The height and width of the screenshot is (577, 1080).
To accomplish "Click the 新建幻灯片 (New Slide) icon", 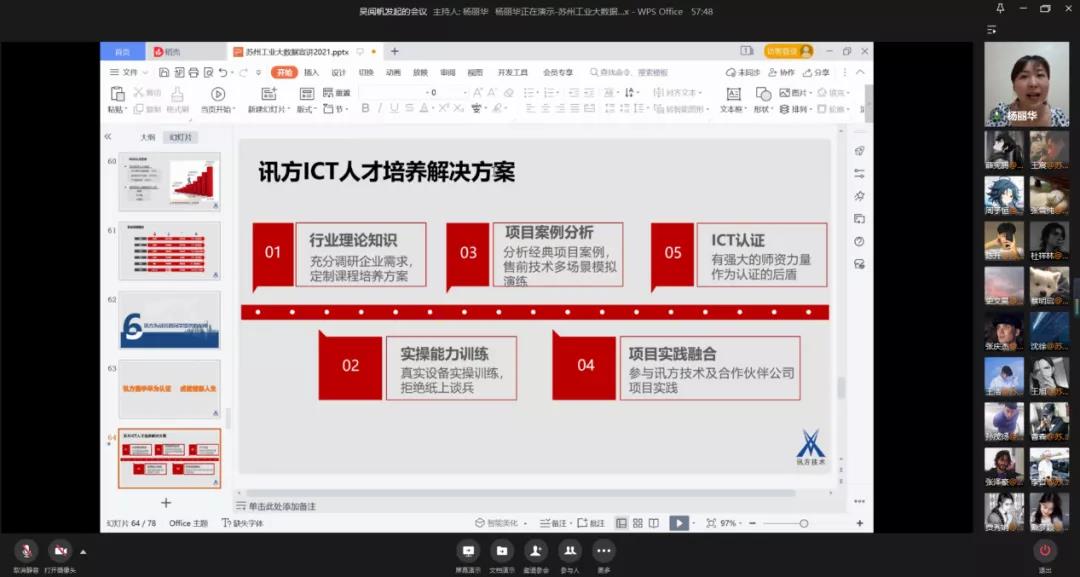I will tap(267, 94).
